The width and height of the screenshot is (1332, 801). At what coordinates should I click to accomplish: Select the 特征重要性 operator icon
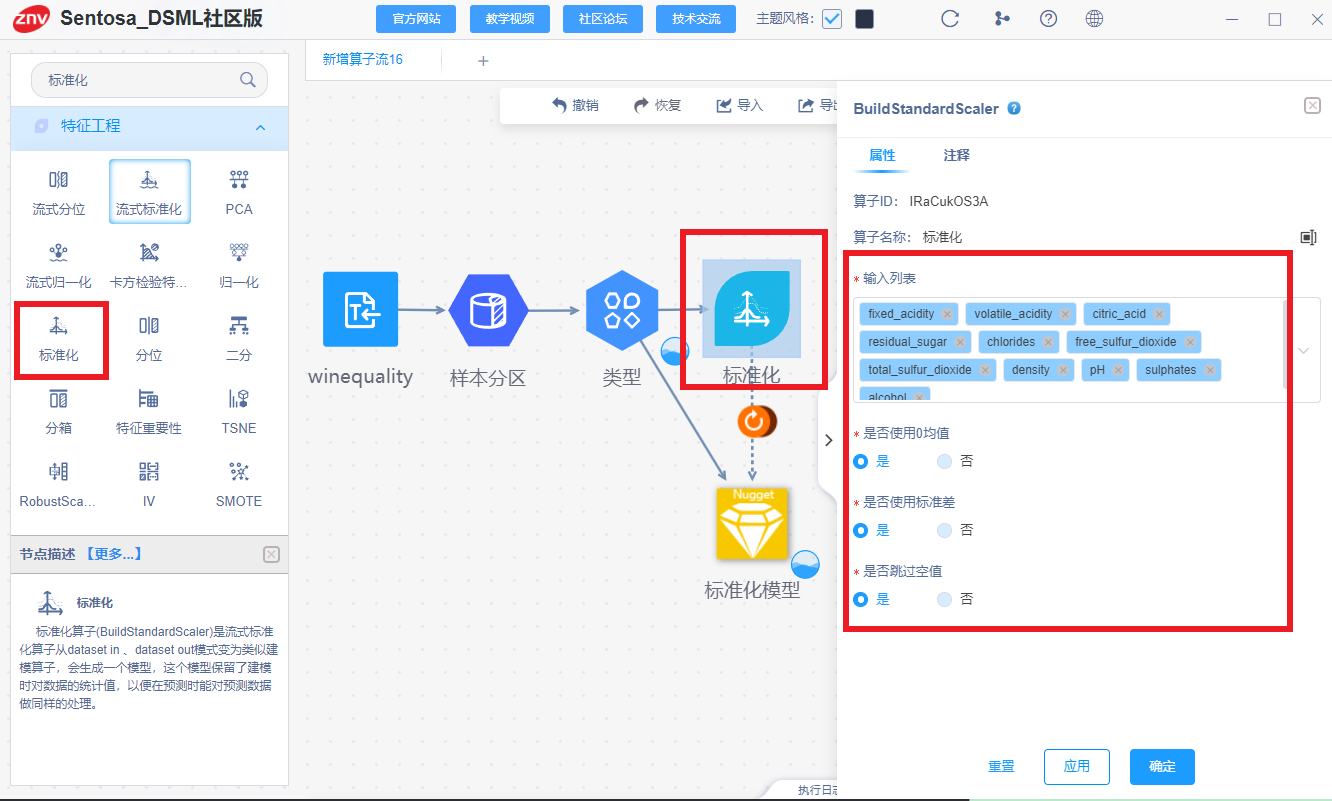click(x=149, y=399)
